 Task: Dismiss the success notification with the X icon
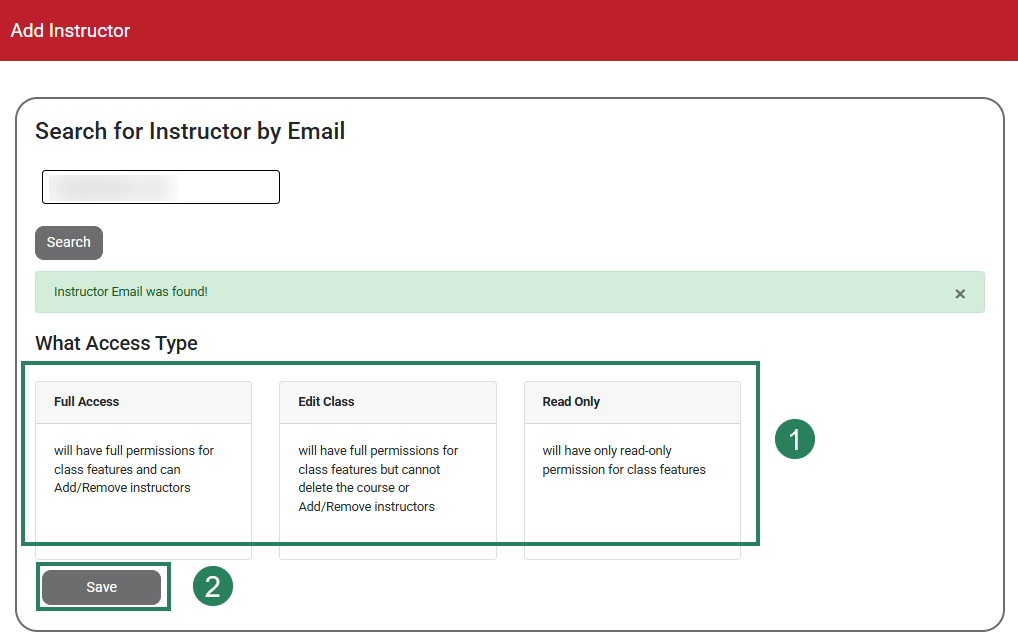[x=960, y=293]
